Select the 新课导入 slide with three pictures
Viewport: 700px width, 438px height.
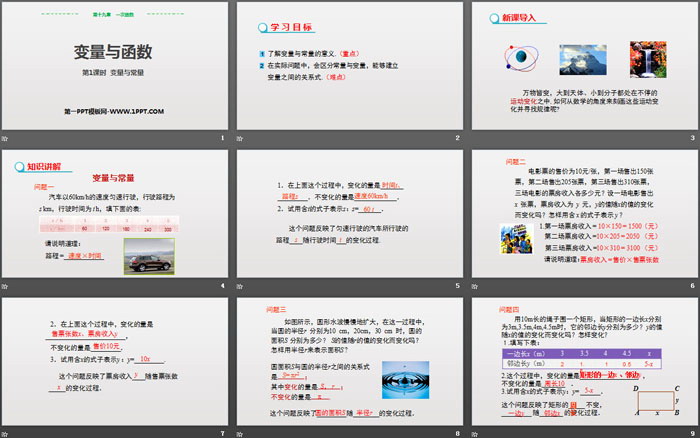point(585,66)
